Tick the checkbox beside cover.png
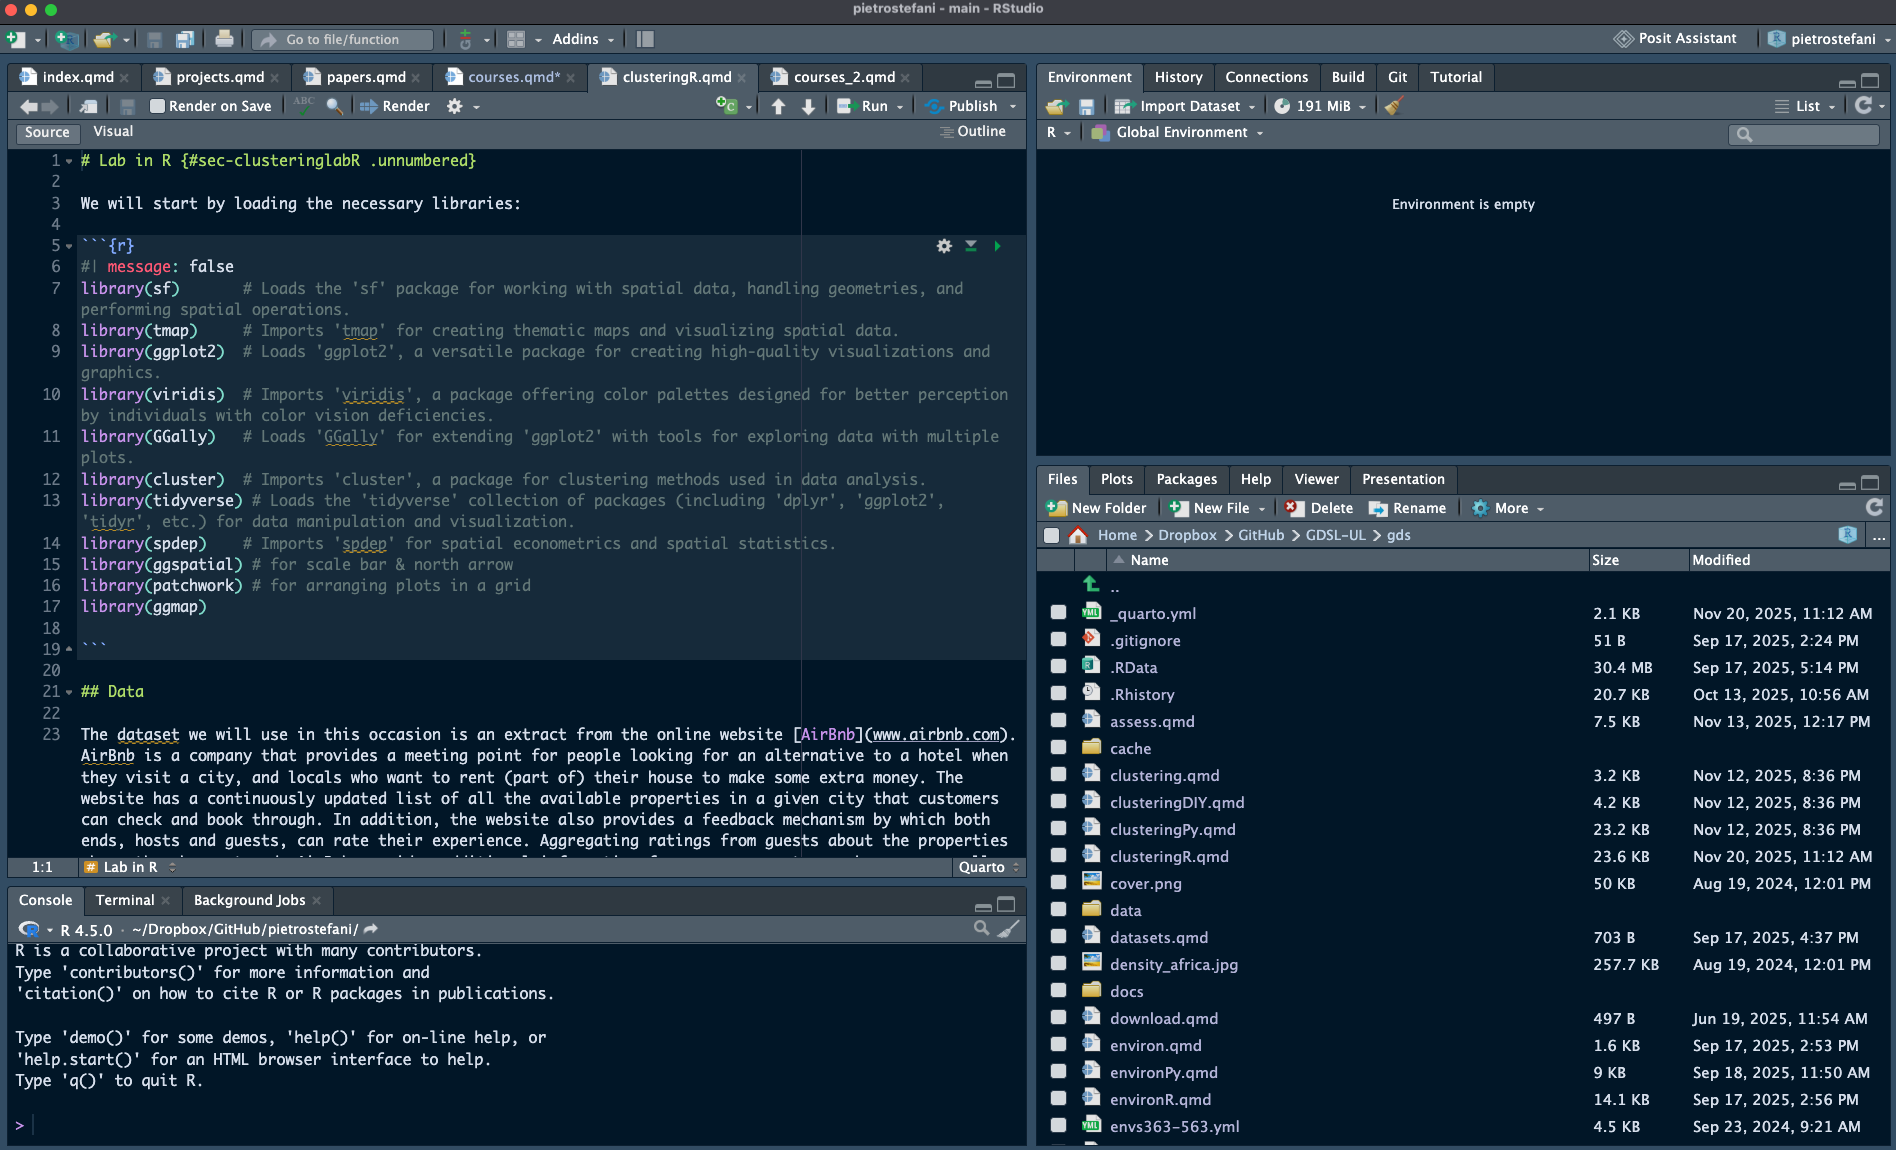 (1058, 883)
